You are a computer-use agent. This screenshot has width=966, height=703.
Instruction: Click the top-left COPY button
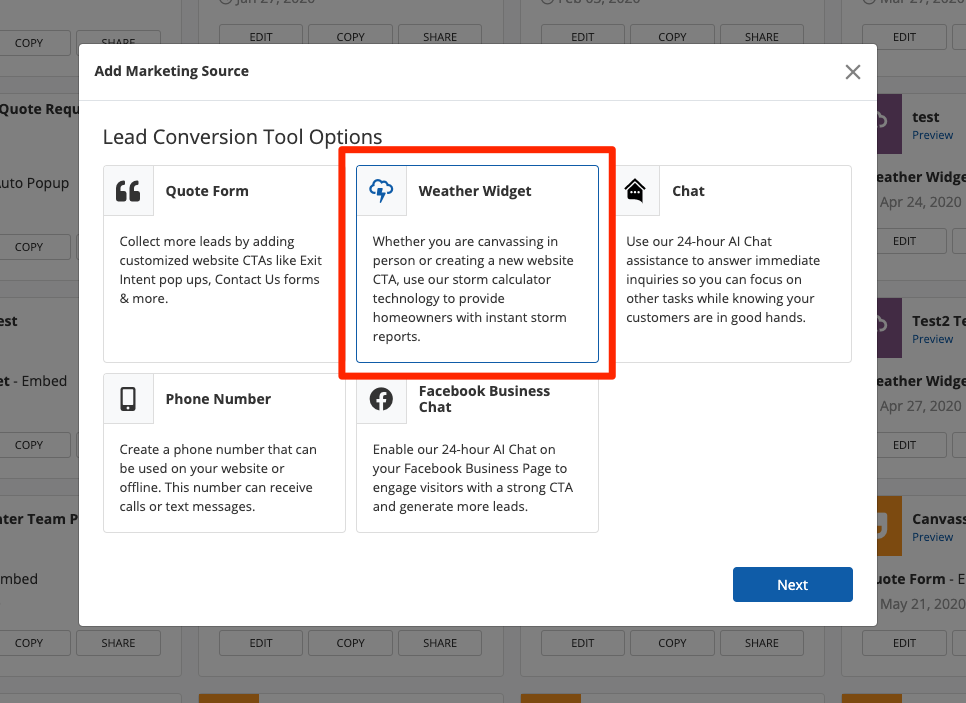pyautogui.click(x=29, y=43)
